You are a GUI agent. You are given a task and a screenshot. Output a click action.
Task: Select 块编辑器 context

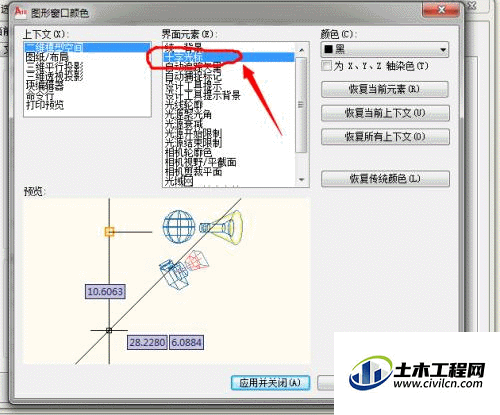point(87,86)
